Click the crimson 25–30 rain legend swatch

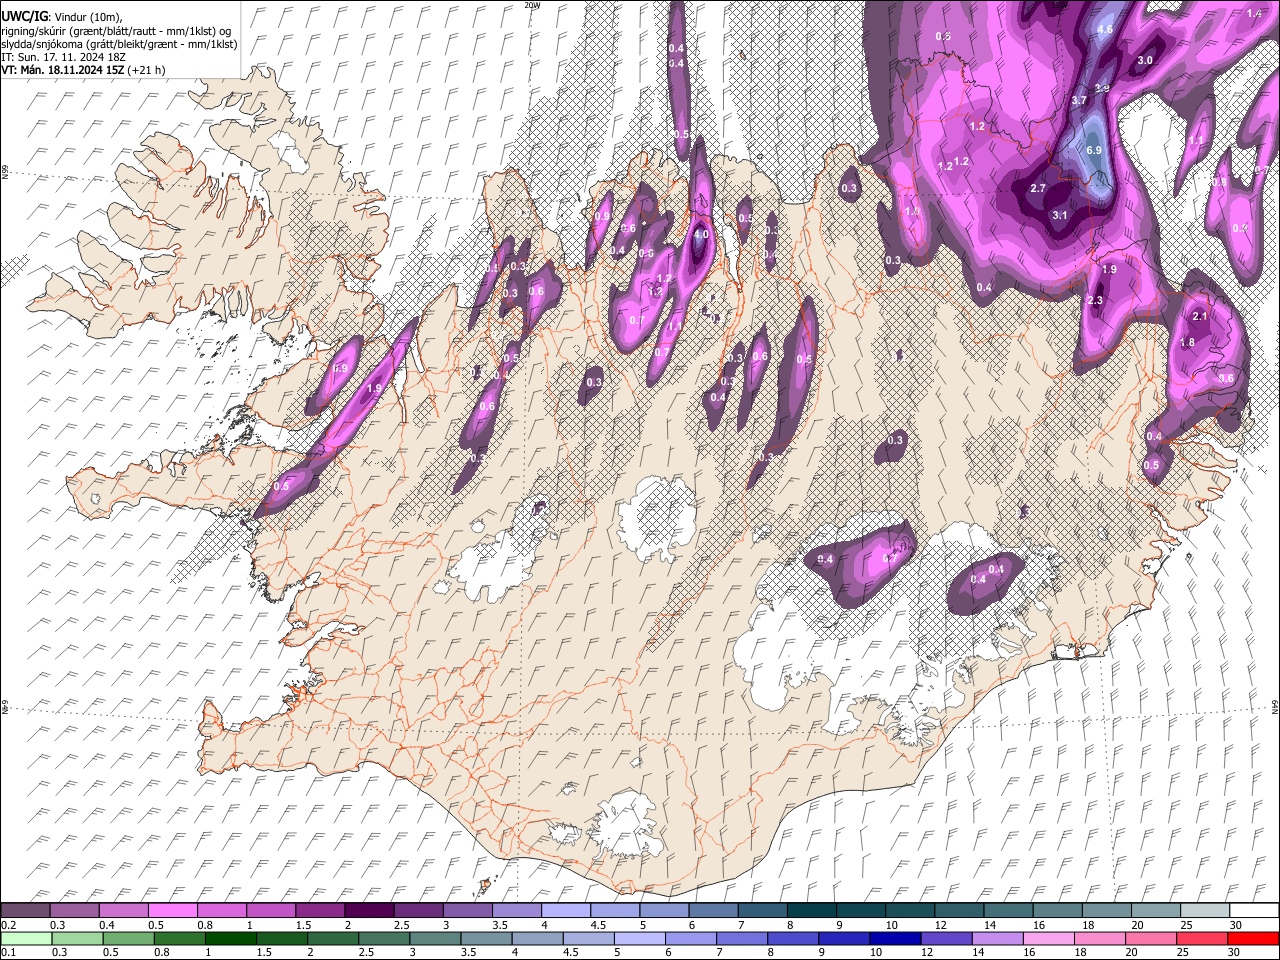pos(1201,938)
